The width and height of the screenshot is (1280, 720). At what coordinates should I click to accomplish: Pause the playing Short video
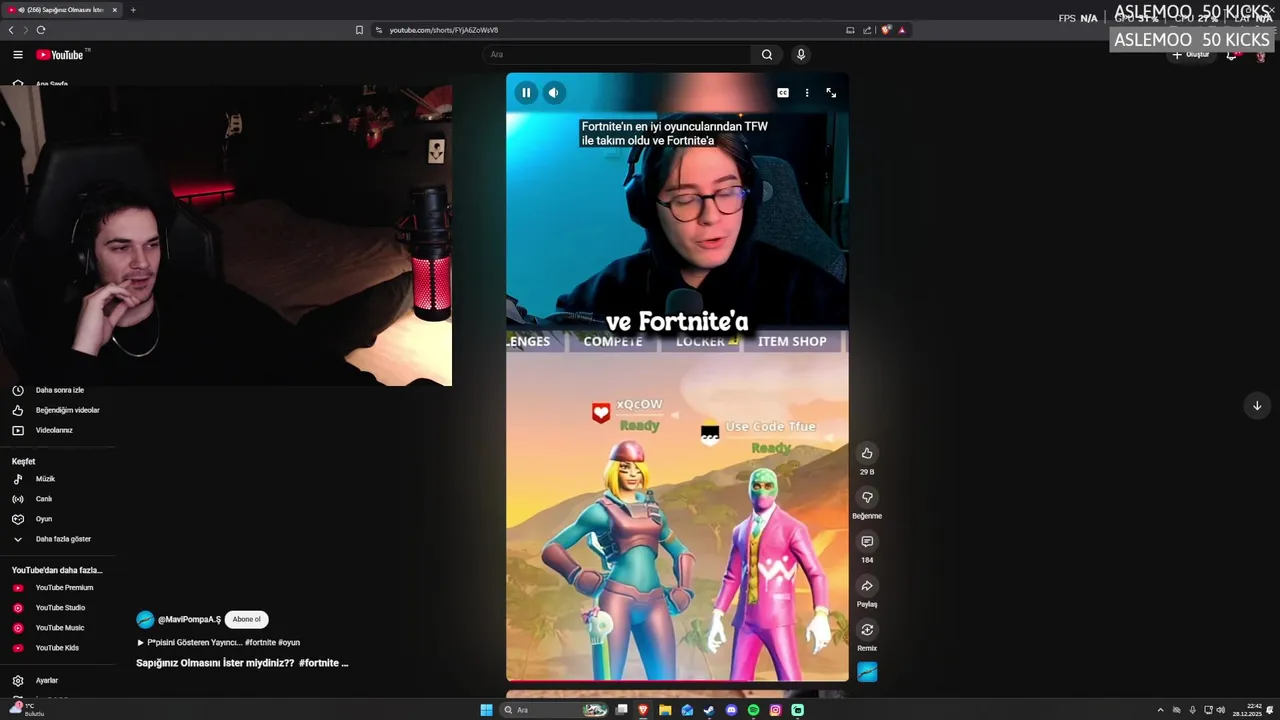526,93
